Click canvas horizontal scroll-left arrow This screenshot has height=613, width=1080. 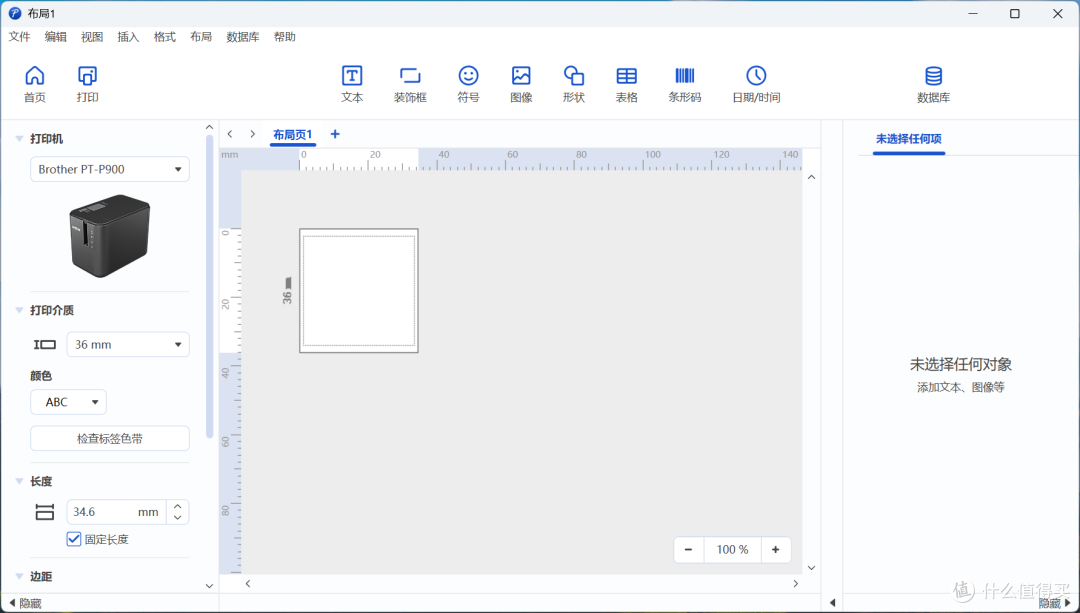pos(248,583)
